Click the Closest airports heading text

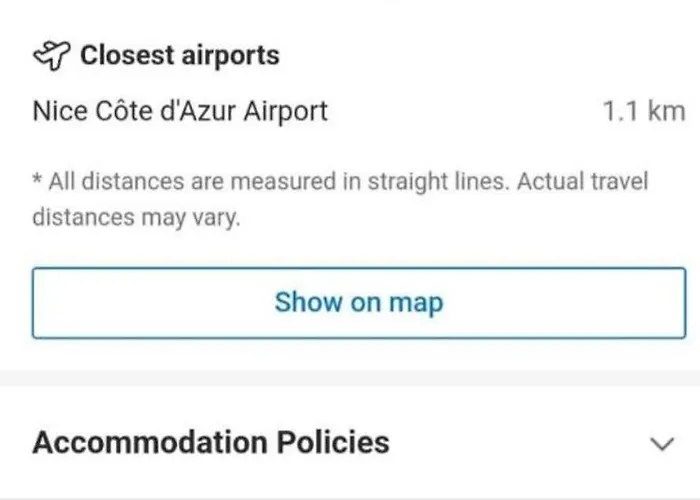180,55
